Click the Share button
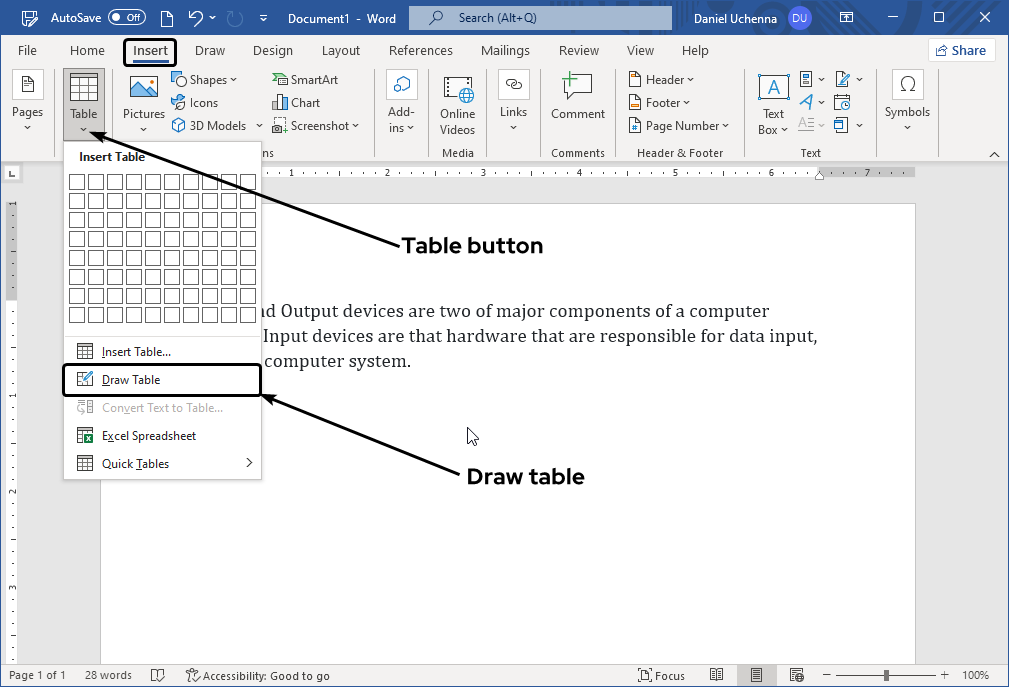The width and height of the screenshot is (1009, 687). 960,51
